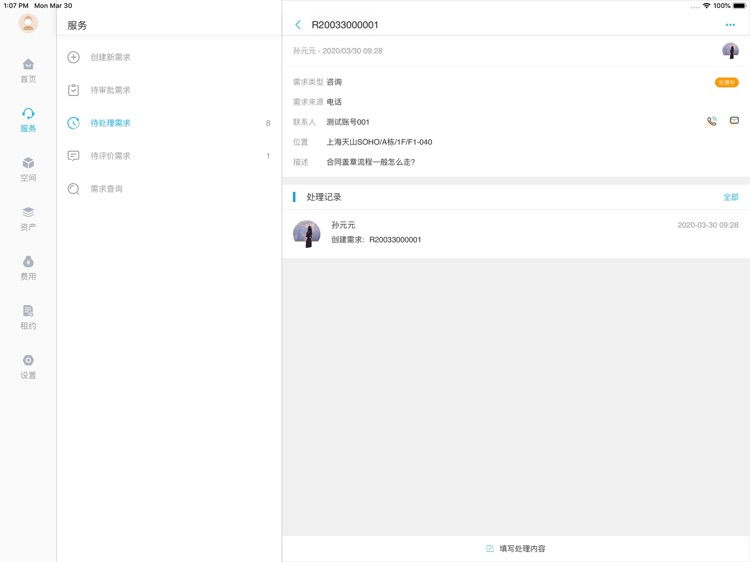Click the edit icon beside 填写处理内容
The image size is (750, 562).
click(490, 549)
